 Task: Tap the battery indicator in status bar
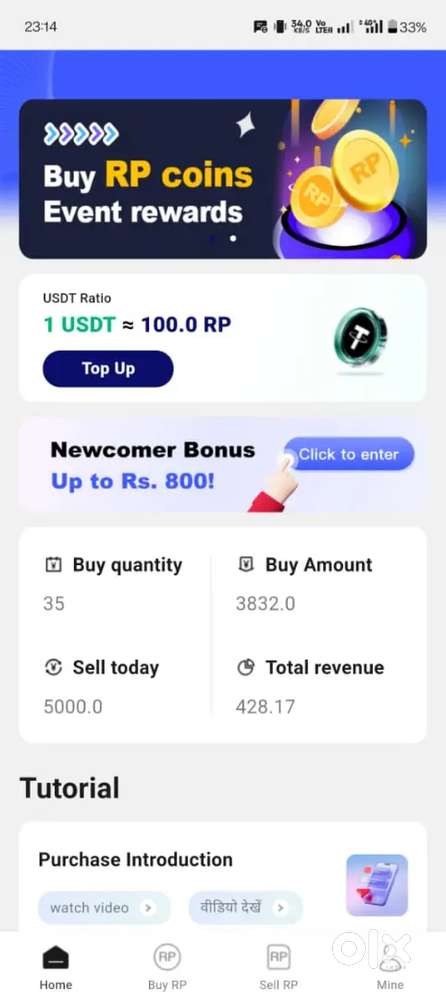click(x=392, y=27)
